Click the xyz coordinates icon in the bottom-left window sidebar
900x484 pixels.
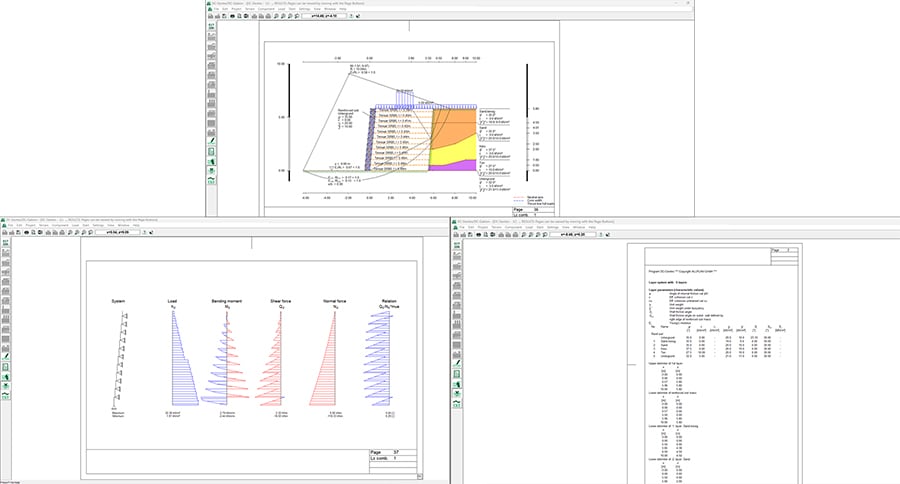pyautogui.click(x=5, y=242)
